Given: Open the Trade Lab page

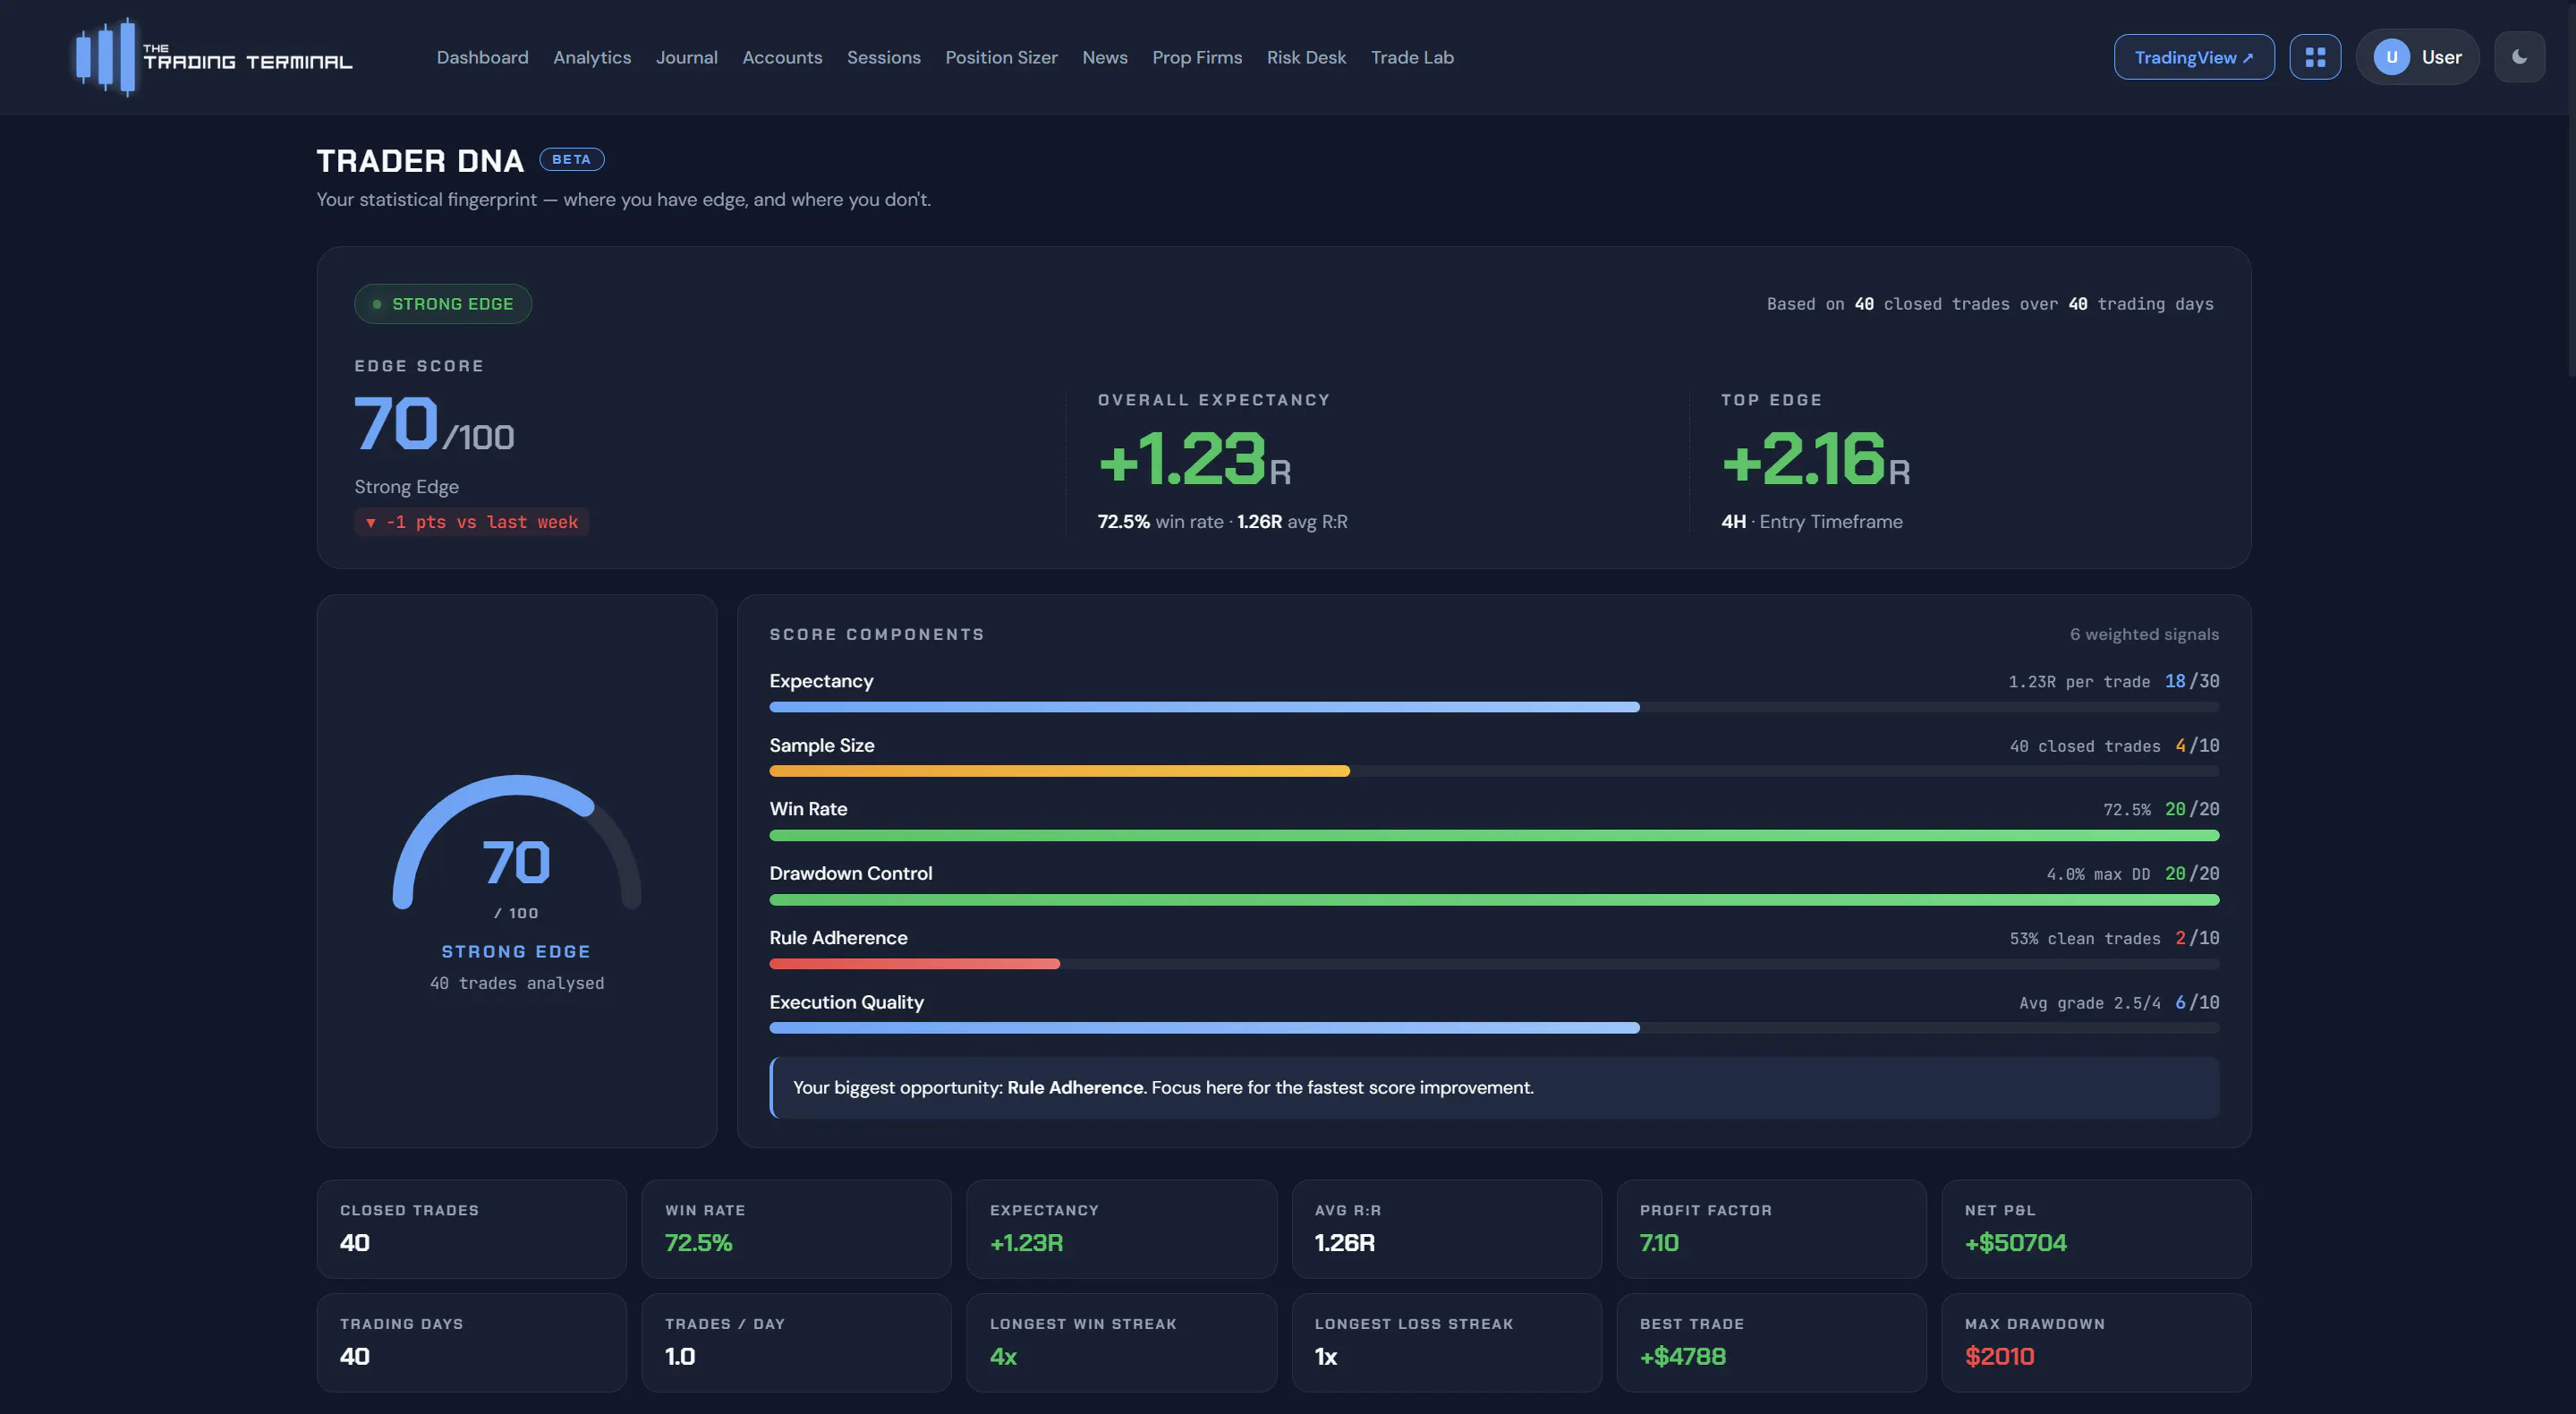Looking at the screenshot, I should tap(1412, 57).
